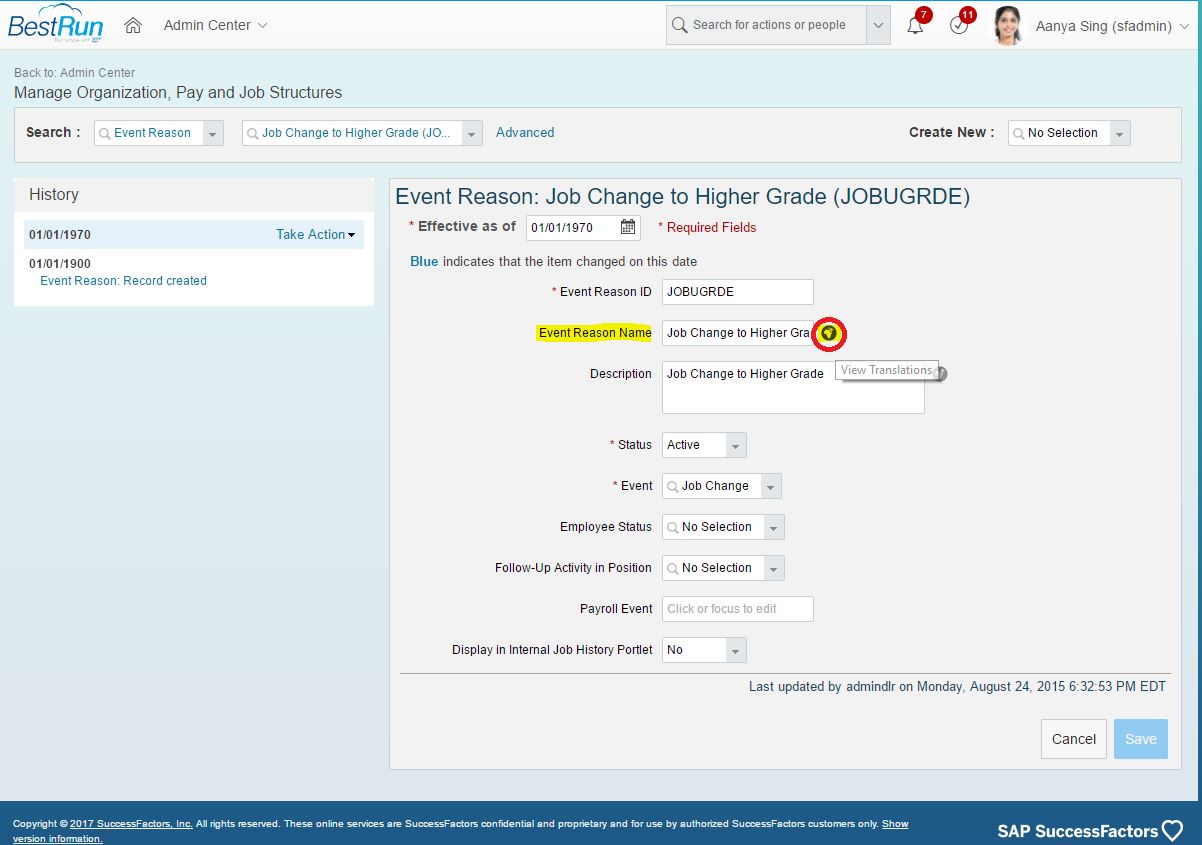Click the Last updated by admindlr text

957,687
